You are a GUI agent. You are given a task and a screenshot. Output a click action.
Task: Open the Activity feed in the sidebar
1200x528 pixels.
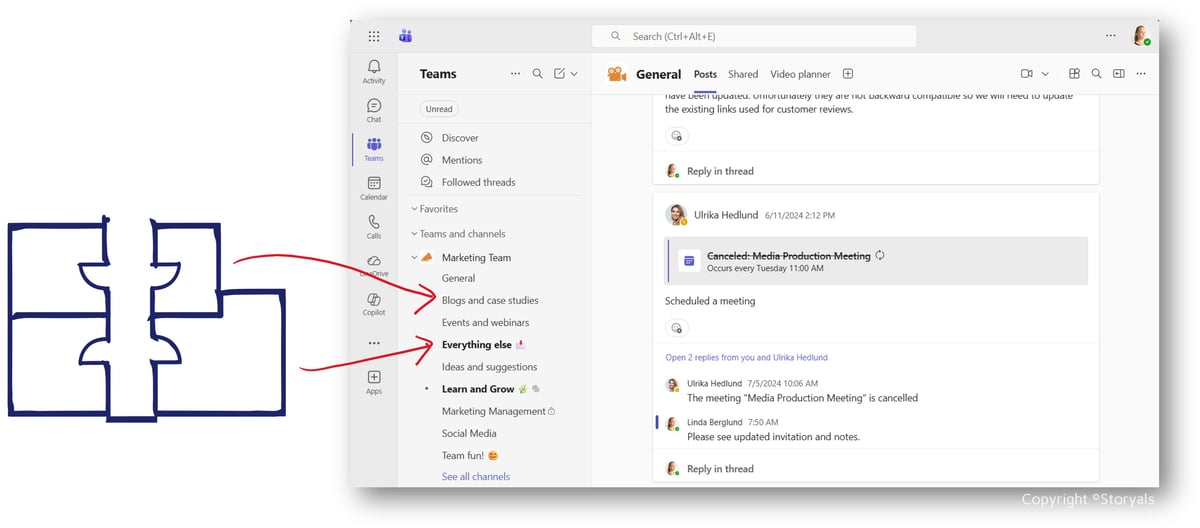[x=374, y=71]
